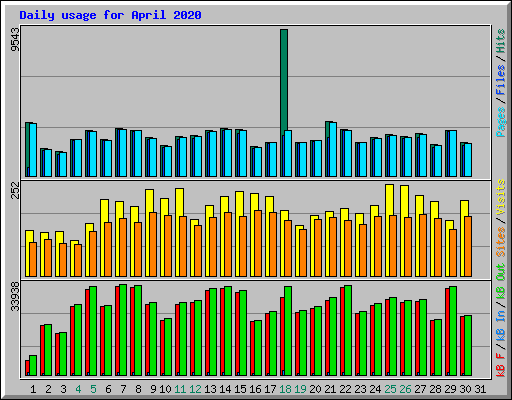Click day 29 on the x-axis
The height and width of the screenshot is (400, 512).
450,389
